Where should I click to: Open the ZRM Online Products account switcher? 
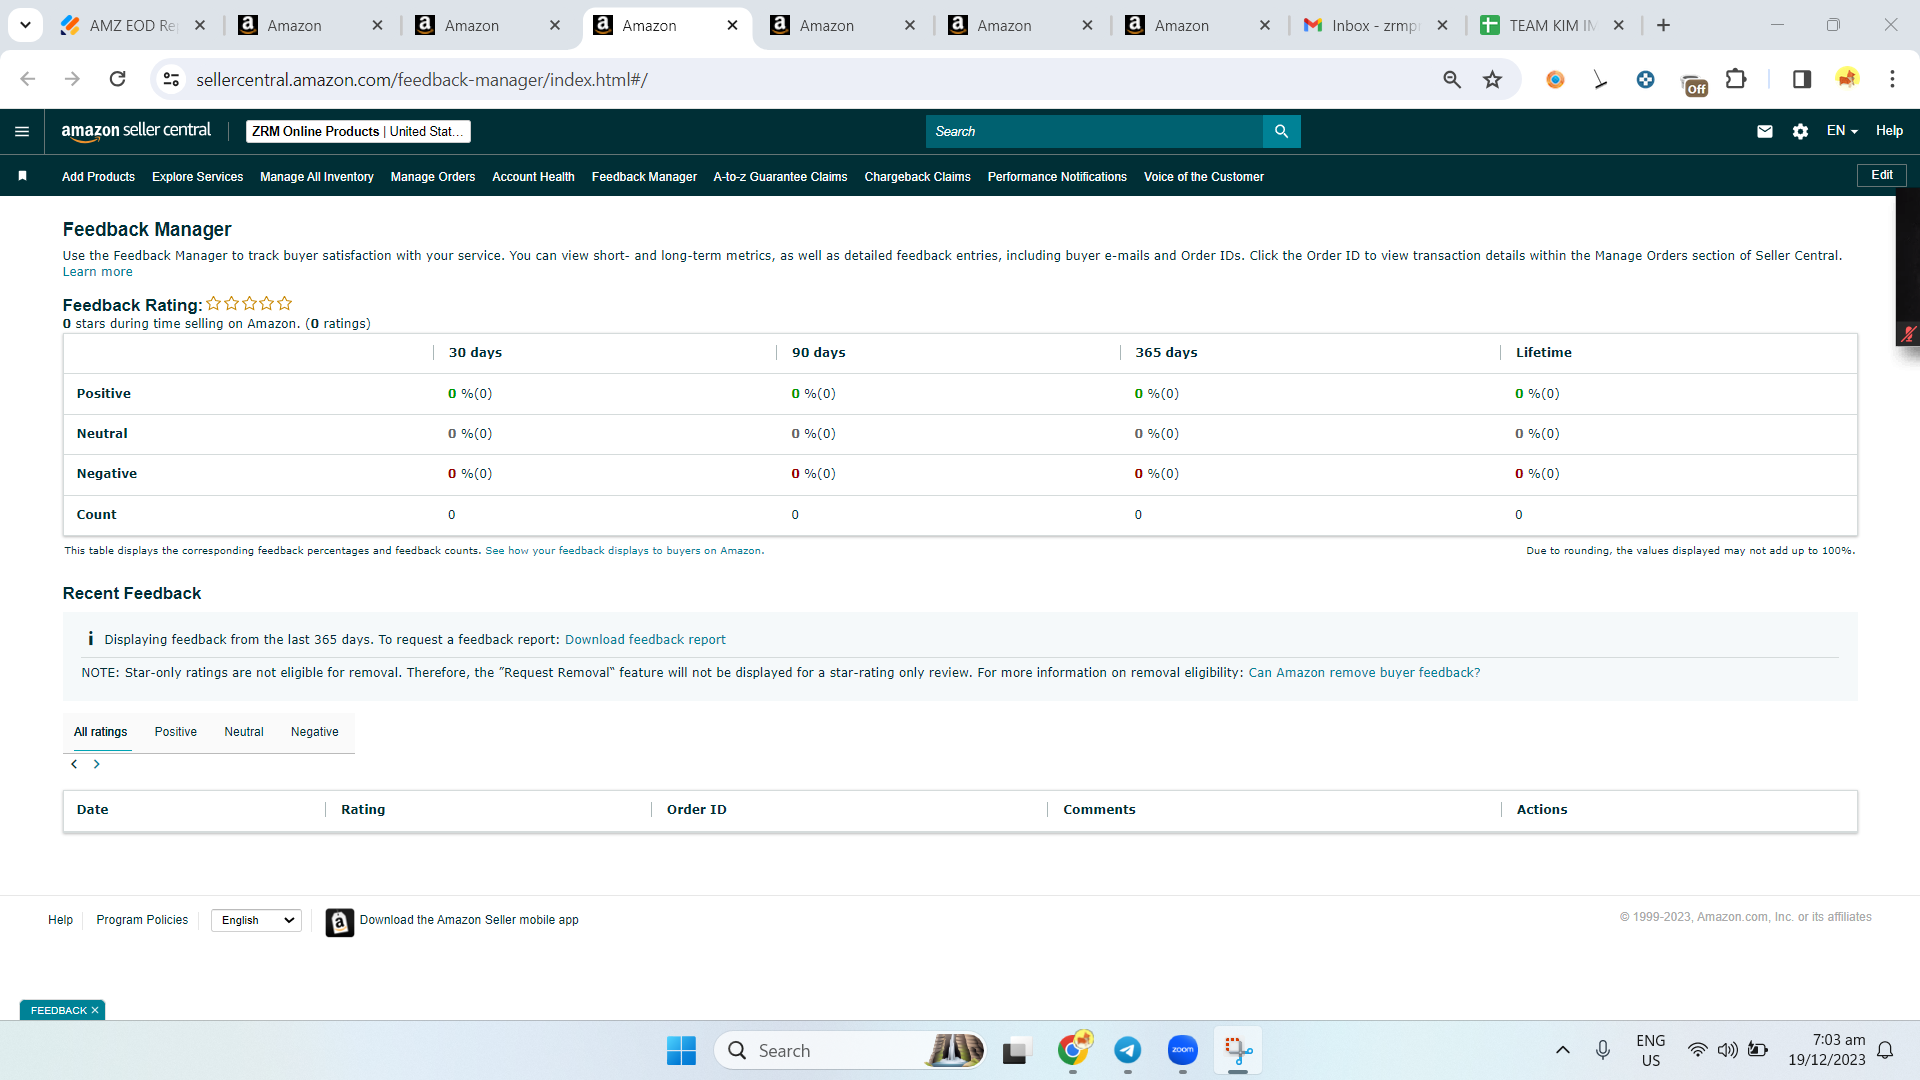click(x=358, y=131)
